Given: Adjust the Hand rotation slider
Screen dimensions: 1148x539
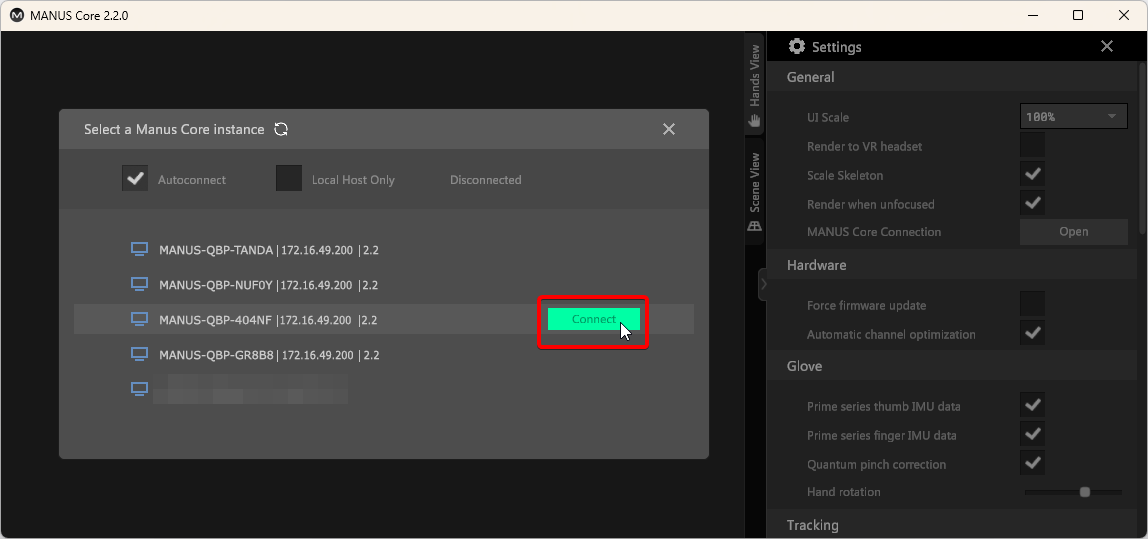Looking at the screenshot, I should [1084, 492].
